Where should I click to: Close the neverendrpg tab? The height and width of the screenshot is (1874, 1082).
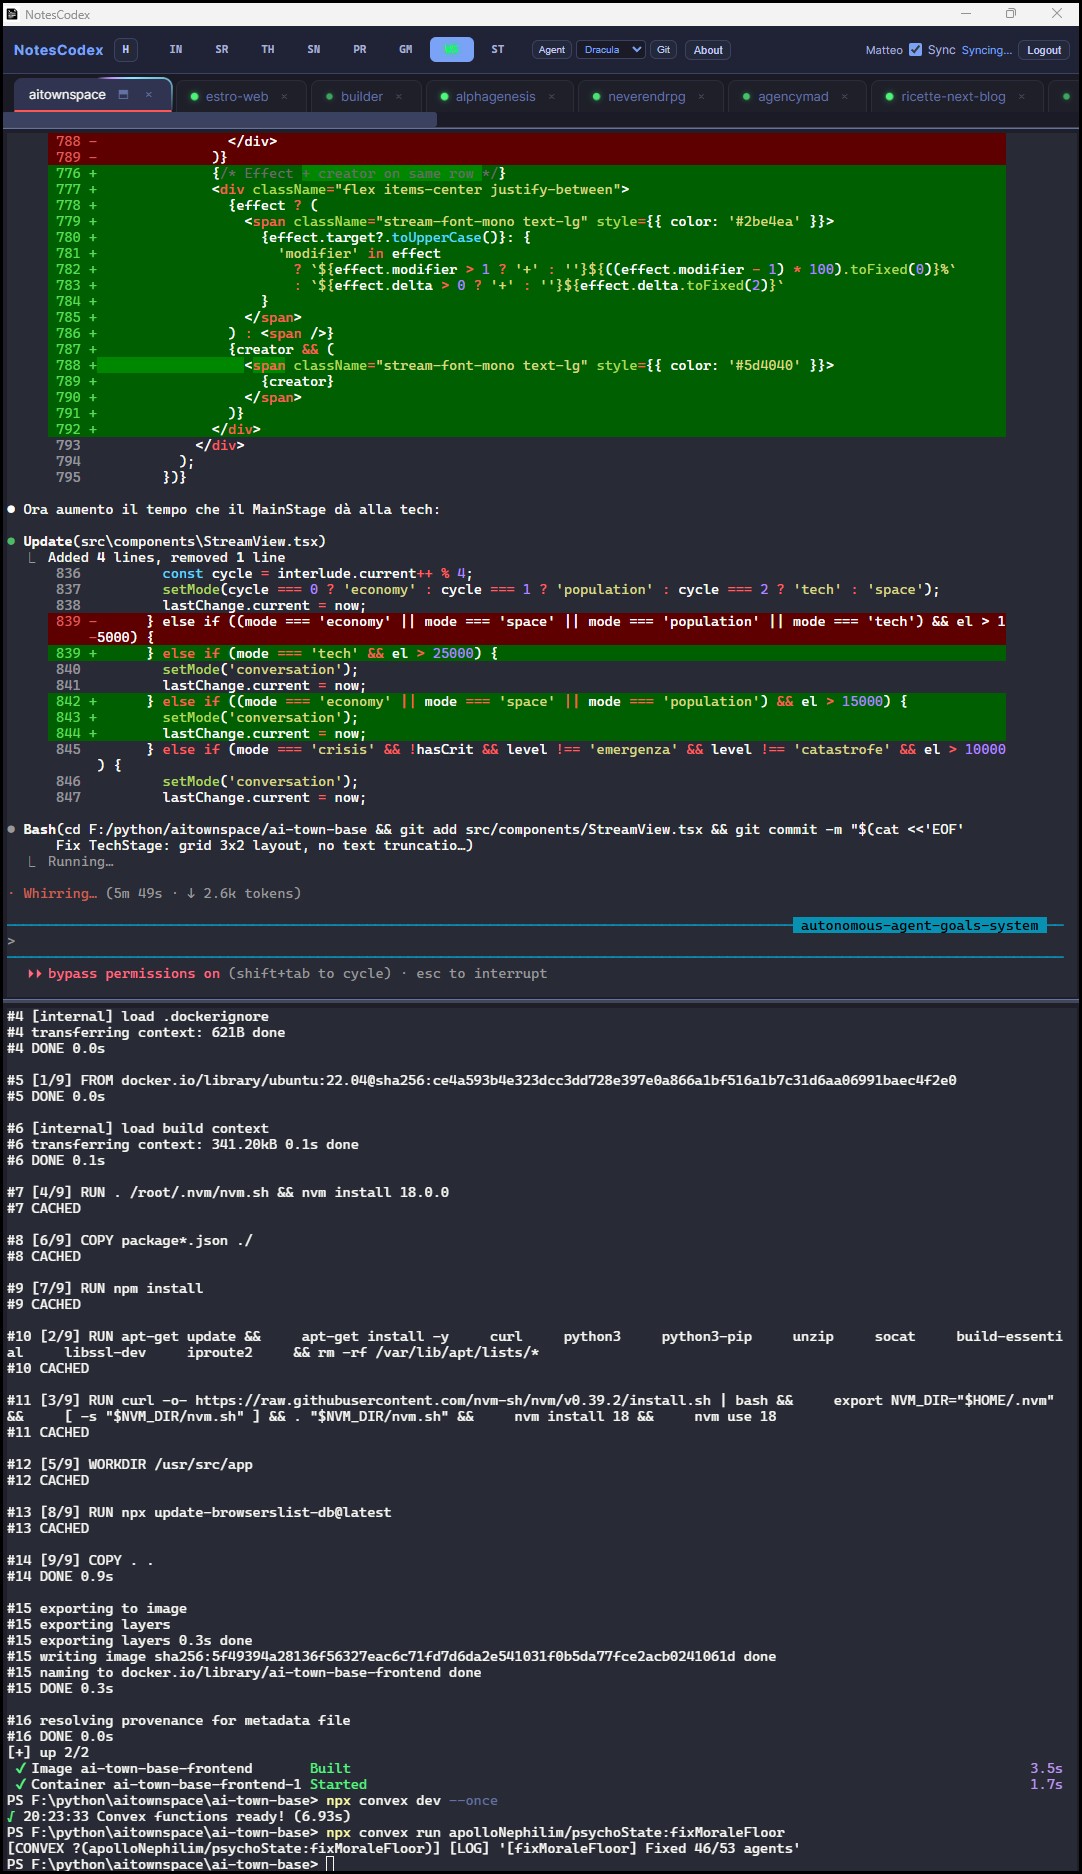[701, 97]
